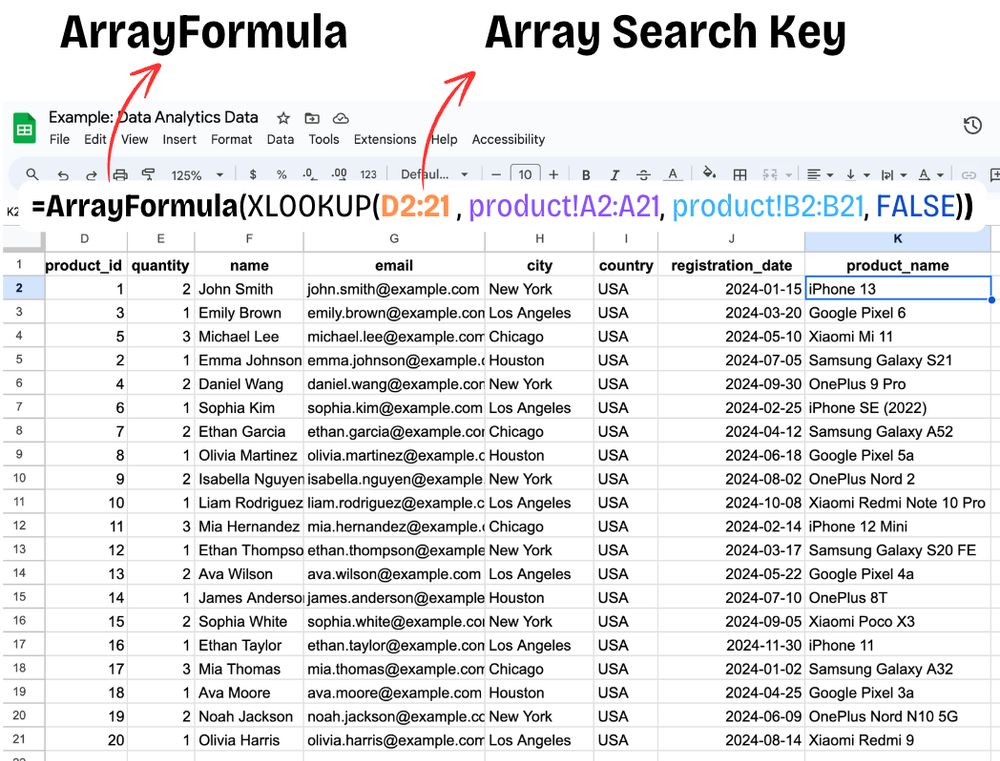This screenshot has width=1000, height=761.
Task: Toggle italic formatting
Action: click(x=612, y=173)
